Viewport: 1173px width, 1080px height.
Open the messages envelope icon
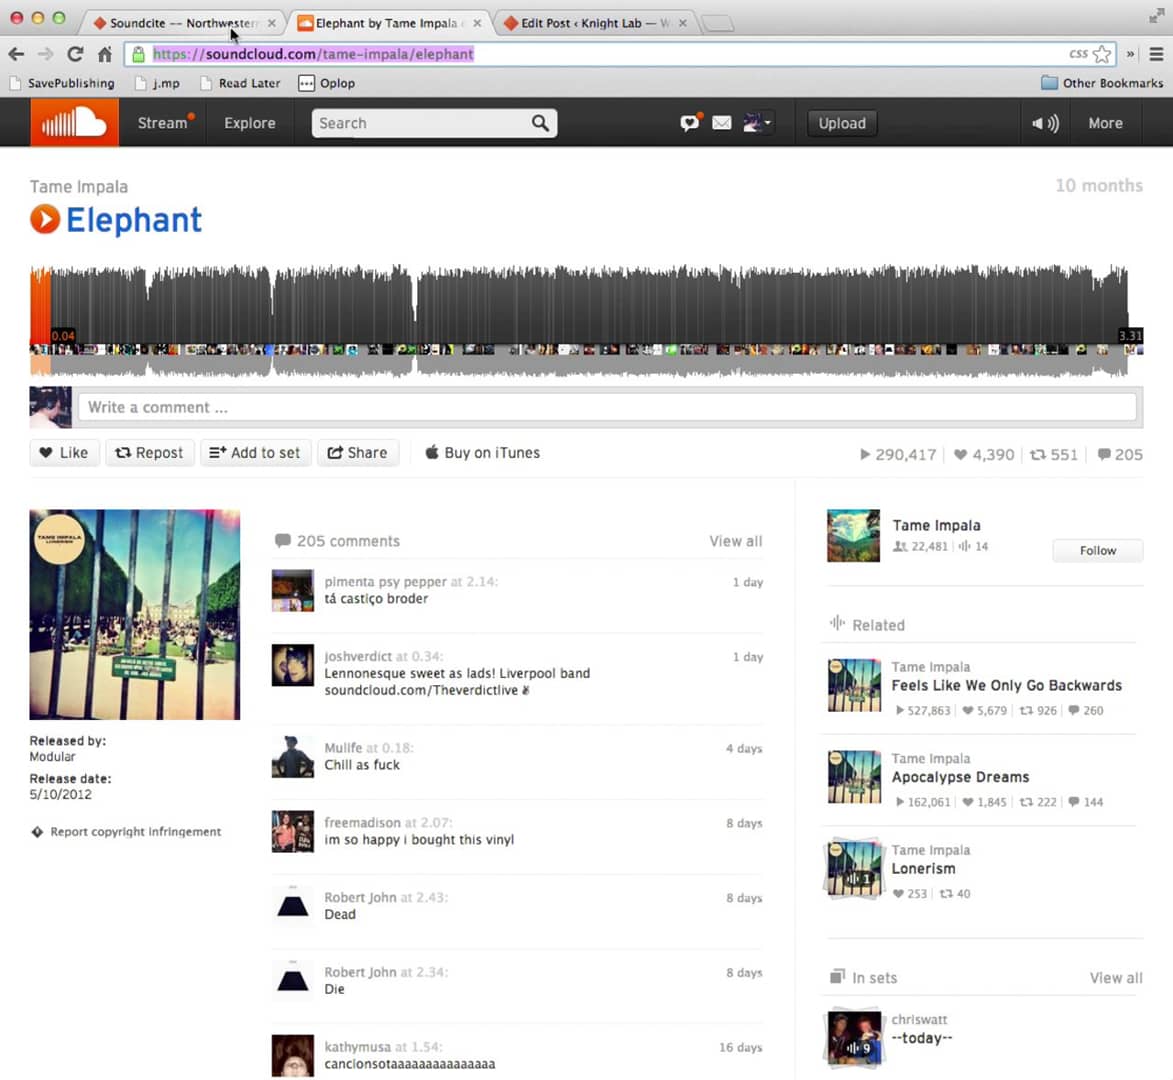click(x=721, y=123)
